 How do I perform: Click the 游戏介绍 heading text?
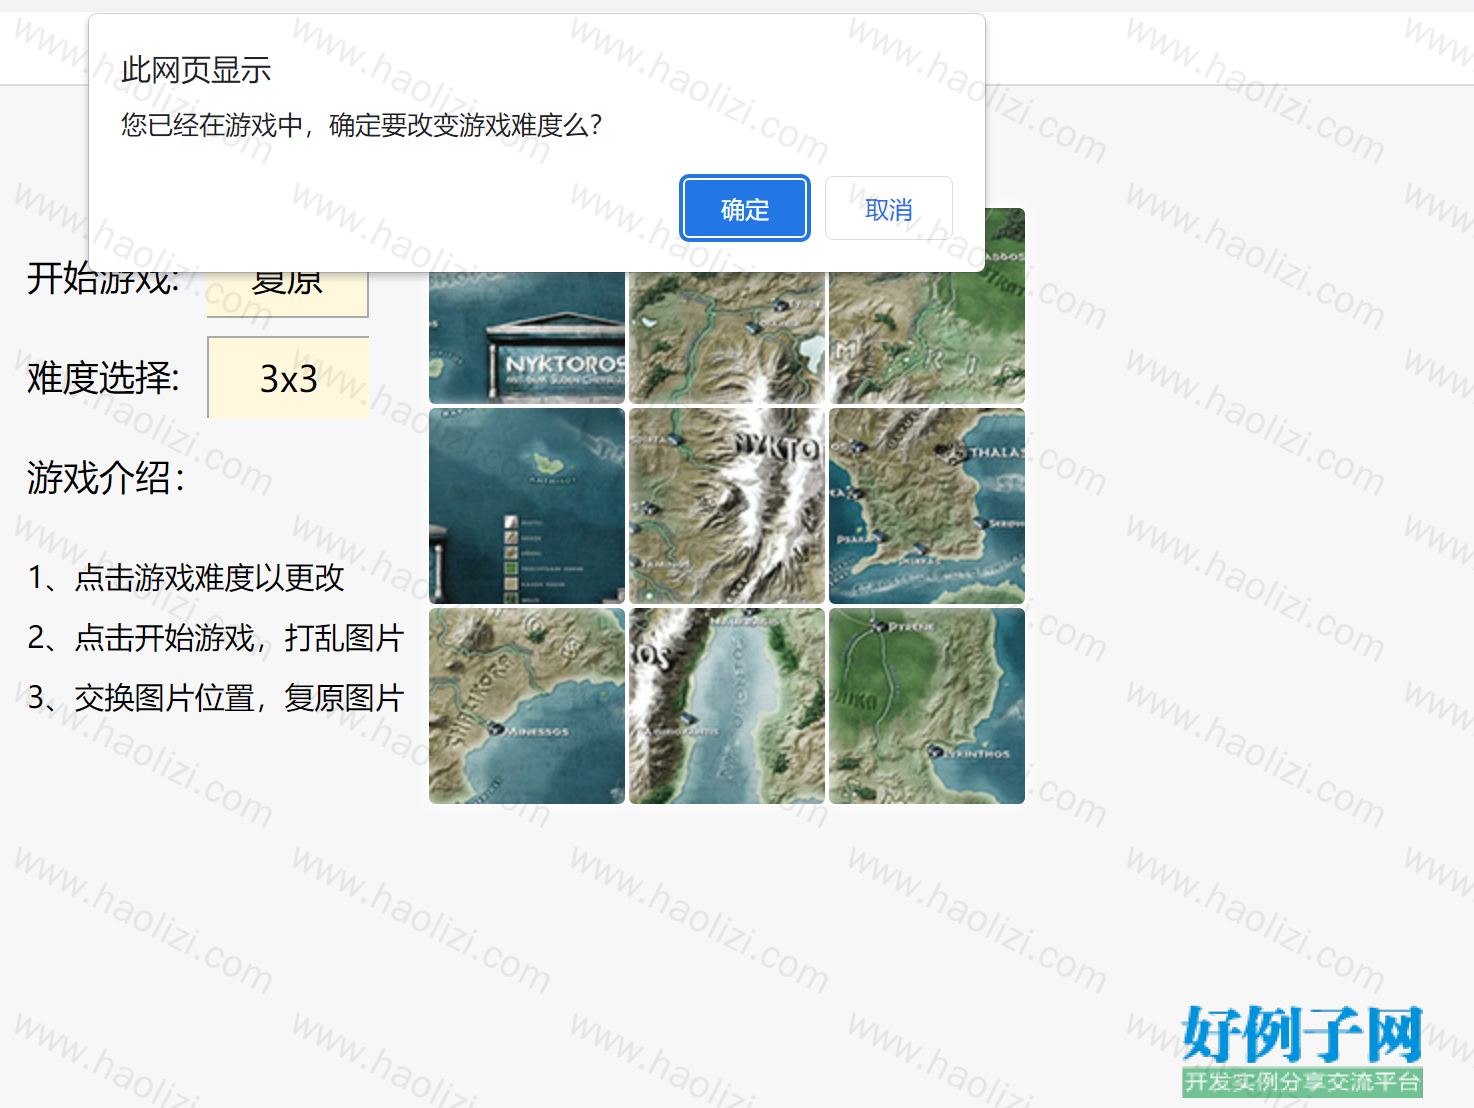click(x=106, y=478)
